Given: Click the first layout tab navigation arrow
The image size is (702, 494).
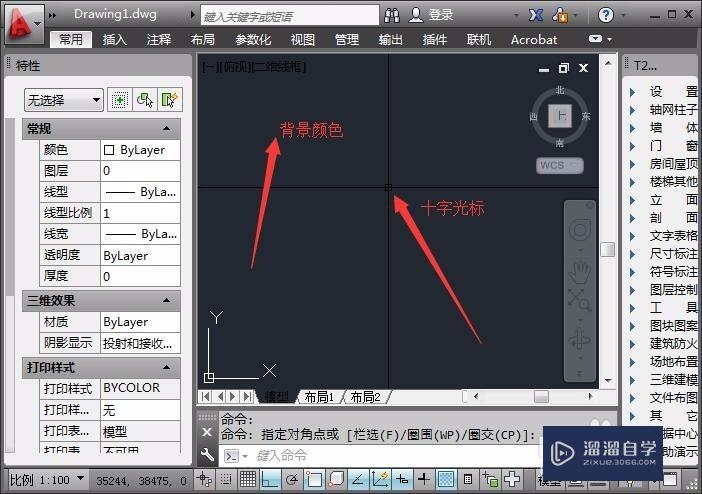Looking at the screenshot, I should tap(205, 396).
